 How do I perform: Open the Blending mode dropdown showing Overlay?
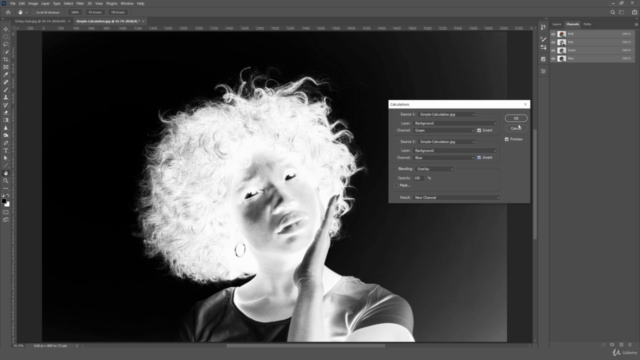(435, 169)
